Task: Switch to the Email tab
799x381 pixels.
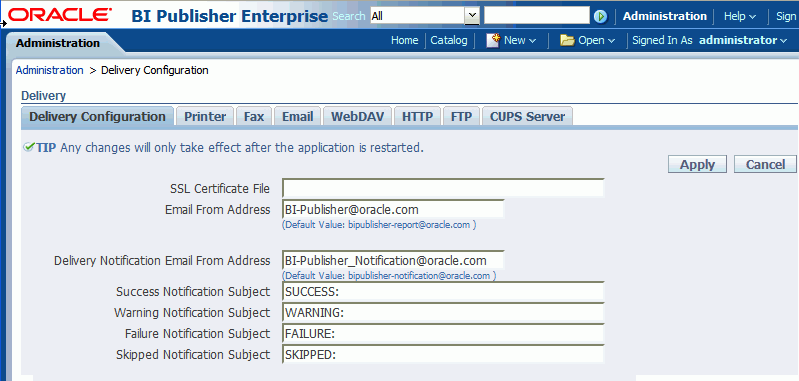Action: coord(298,117)
